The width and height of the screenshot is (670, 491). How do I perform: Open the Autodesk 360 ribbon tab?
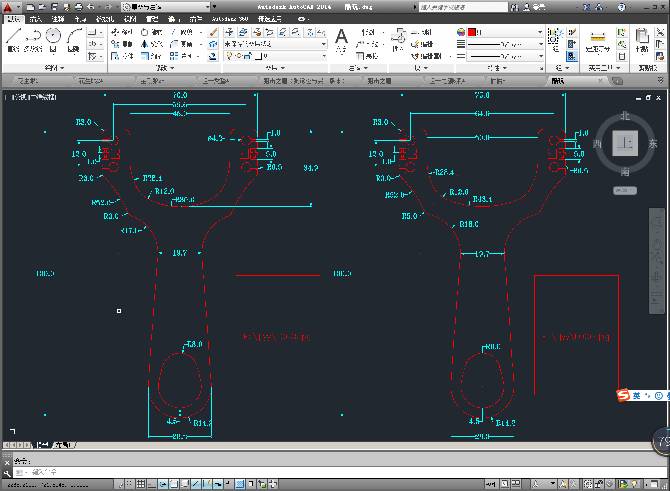click(x=230, y=19)
